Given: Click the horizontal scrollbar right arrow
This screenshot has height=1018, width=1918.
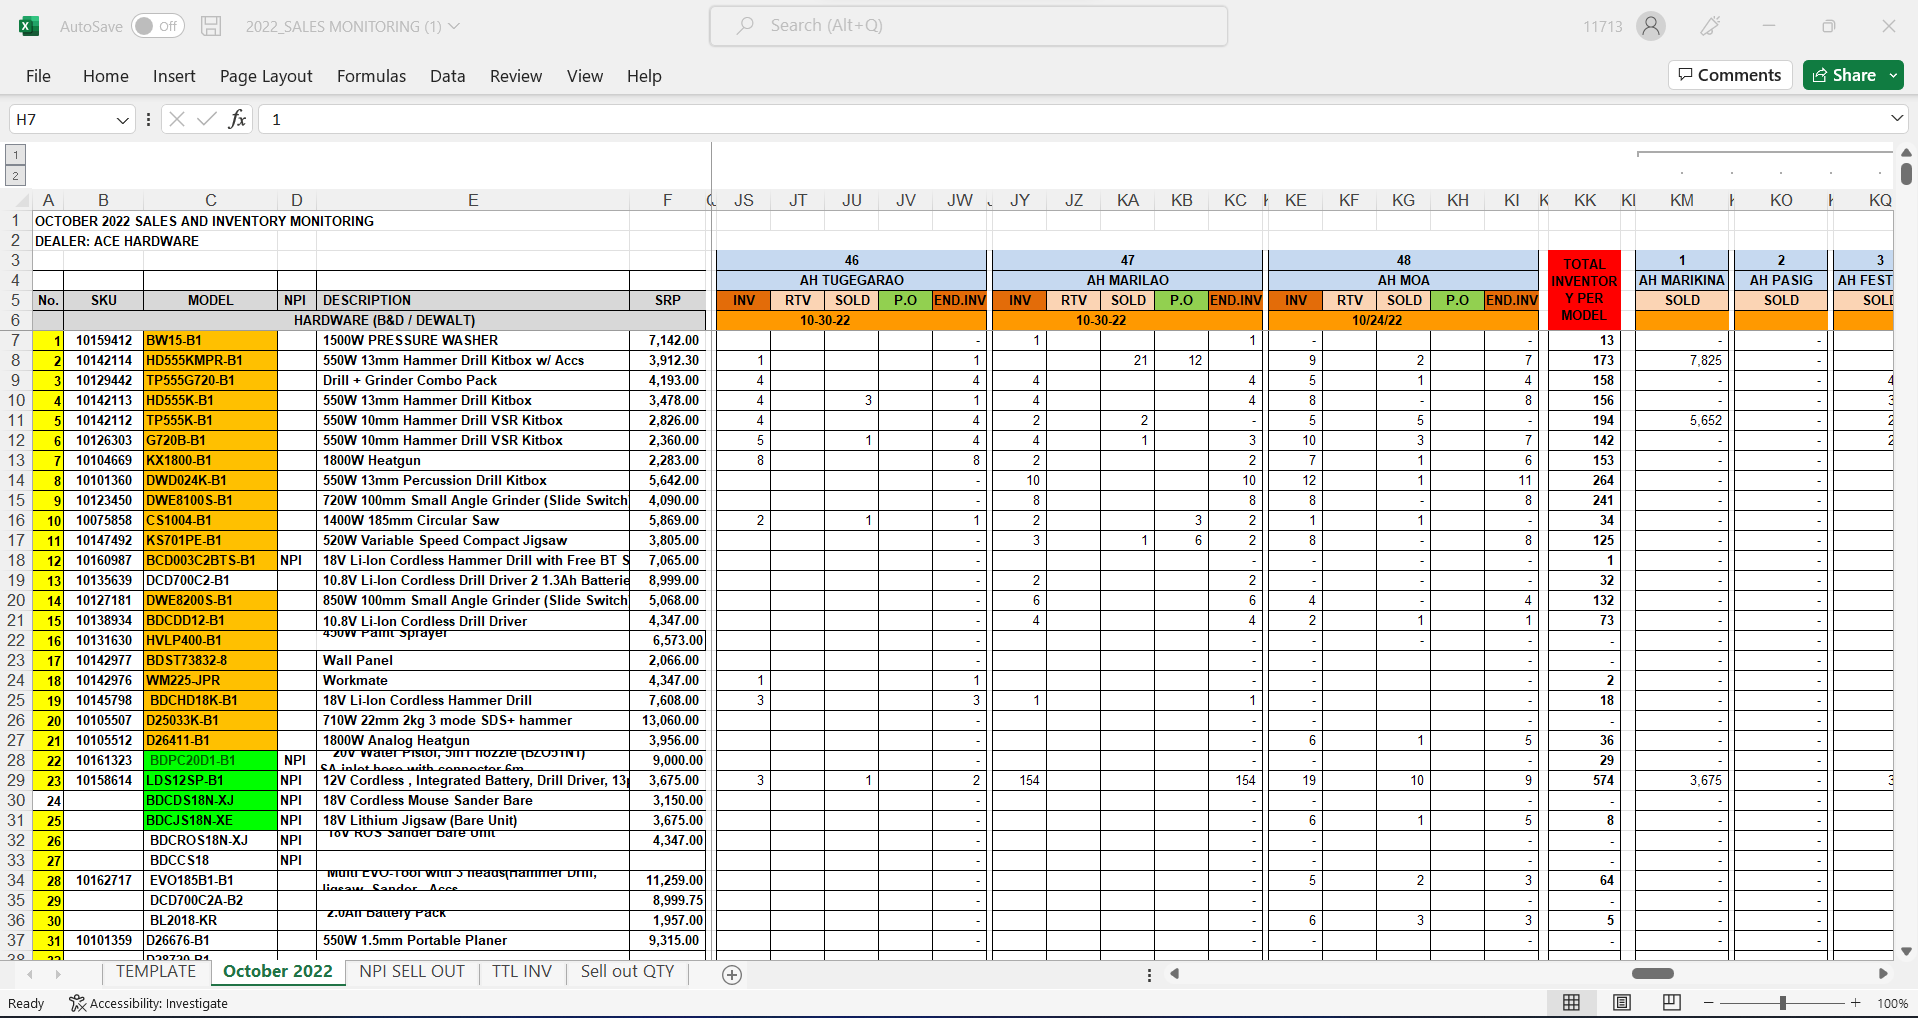Looking at the screenshot, I should [1883, 973].
